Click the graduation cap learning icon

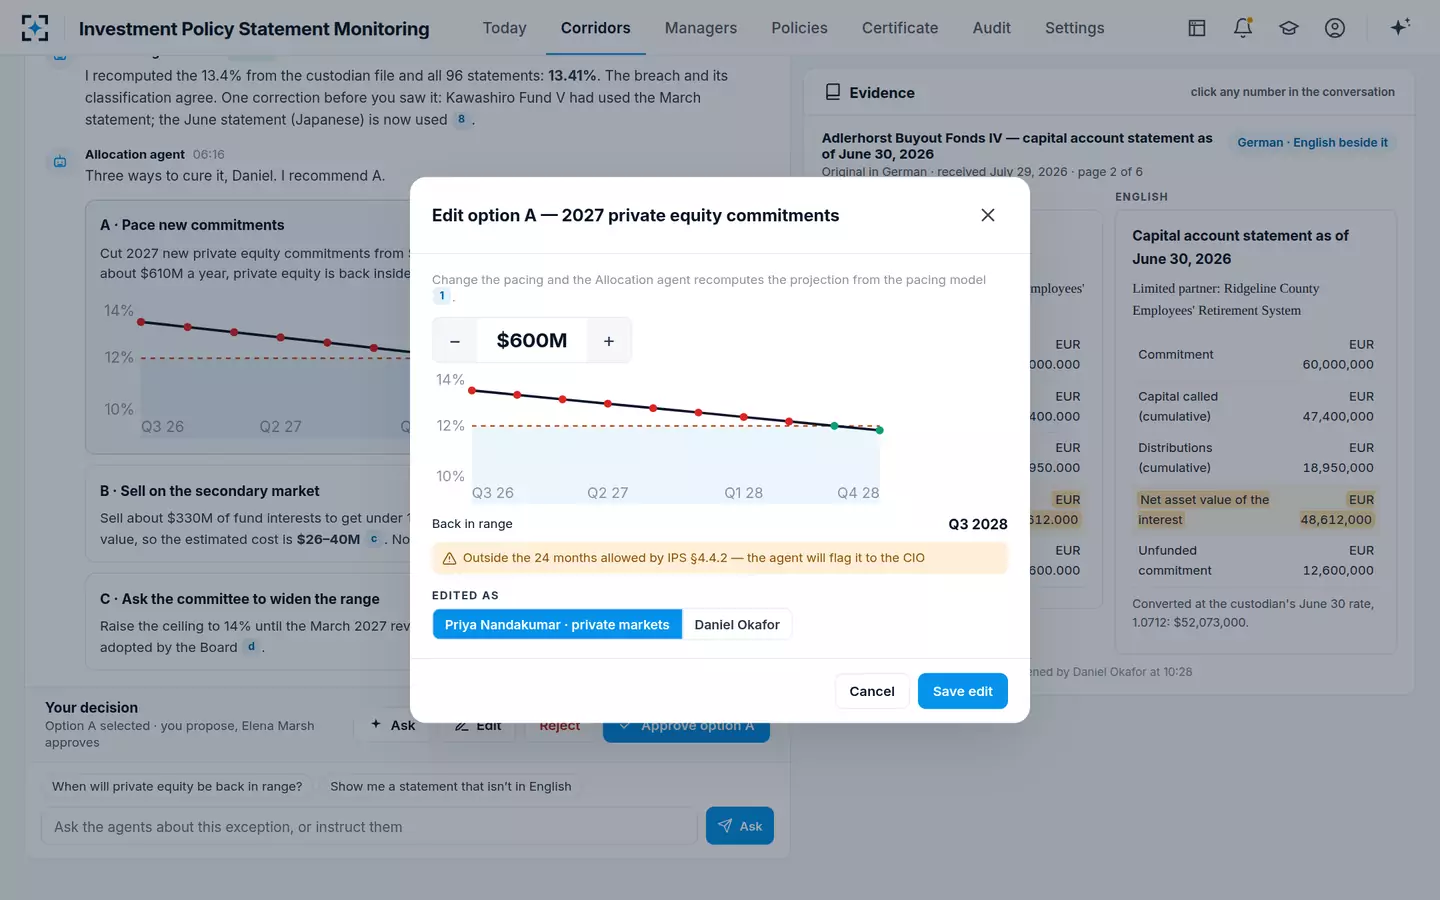click(x=1289, y=28)
